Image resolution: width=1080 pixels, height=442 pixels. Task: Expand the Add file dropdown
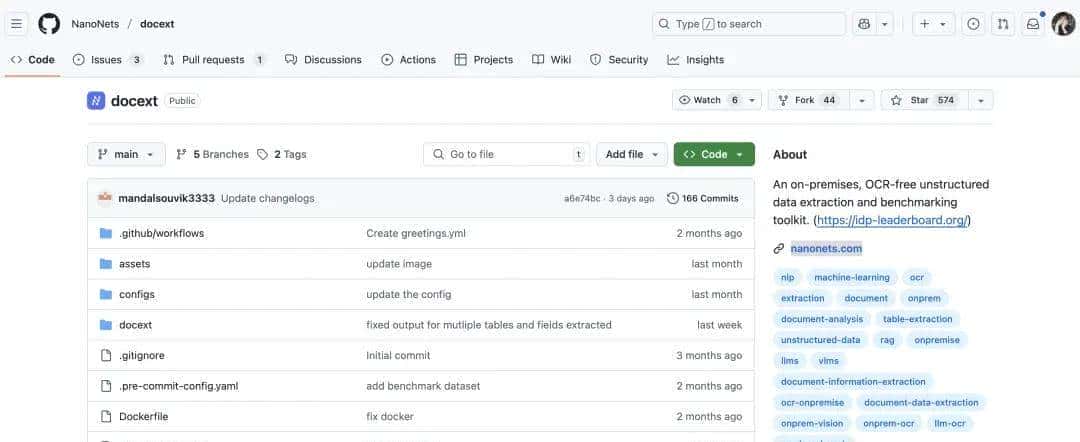coord(632,154)
